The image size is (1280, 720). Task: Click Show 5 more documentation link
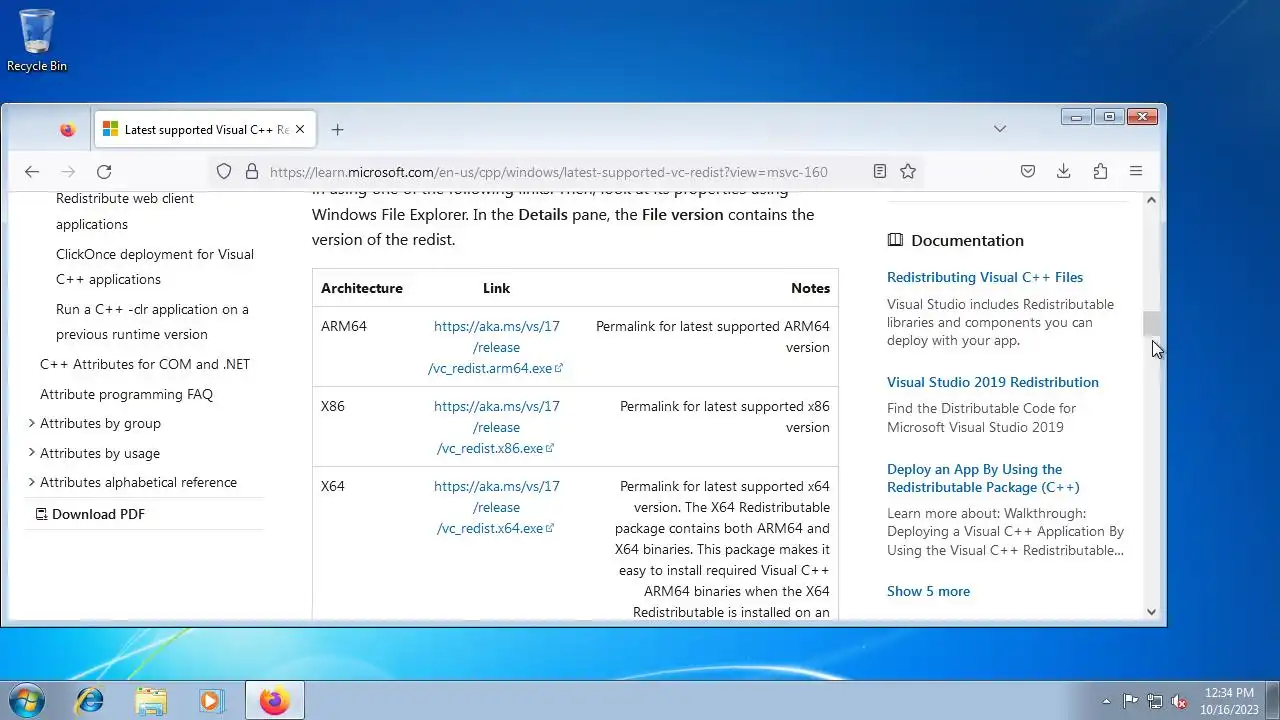(928, 591)
